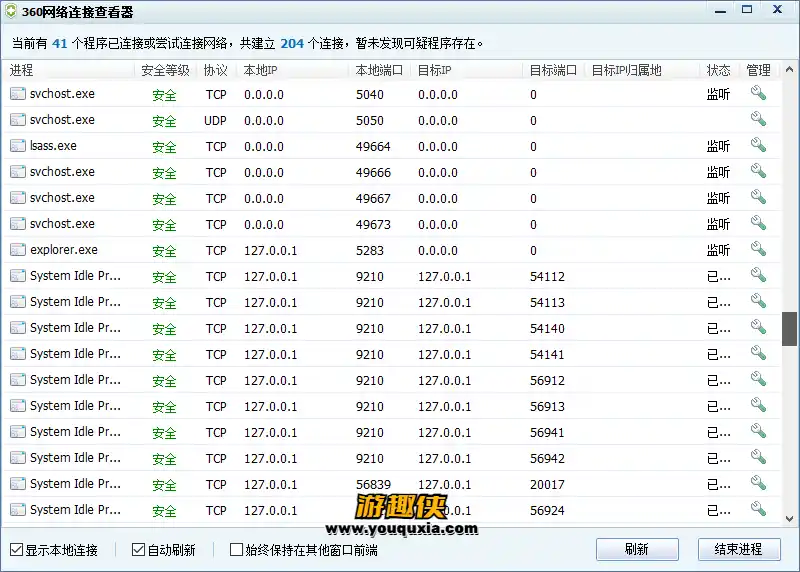Click manage icon for target port 56924 row

(x=758, y=509)
